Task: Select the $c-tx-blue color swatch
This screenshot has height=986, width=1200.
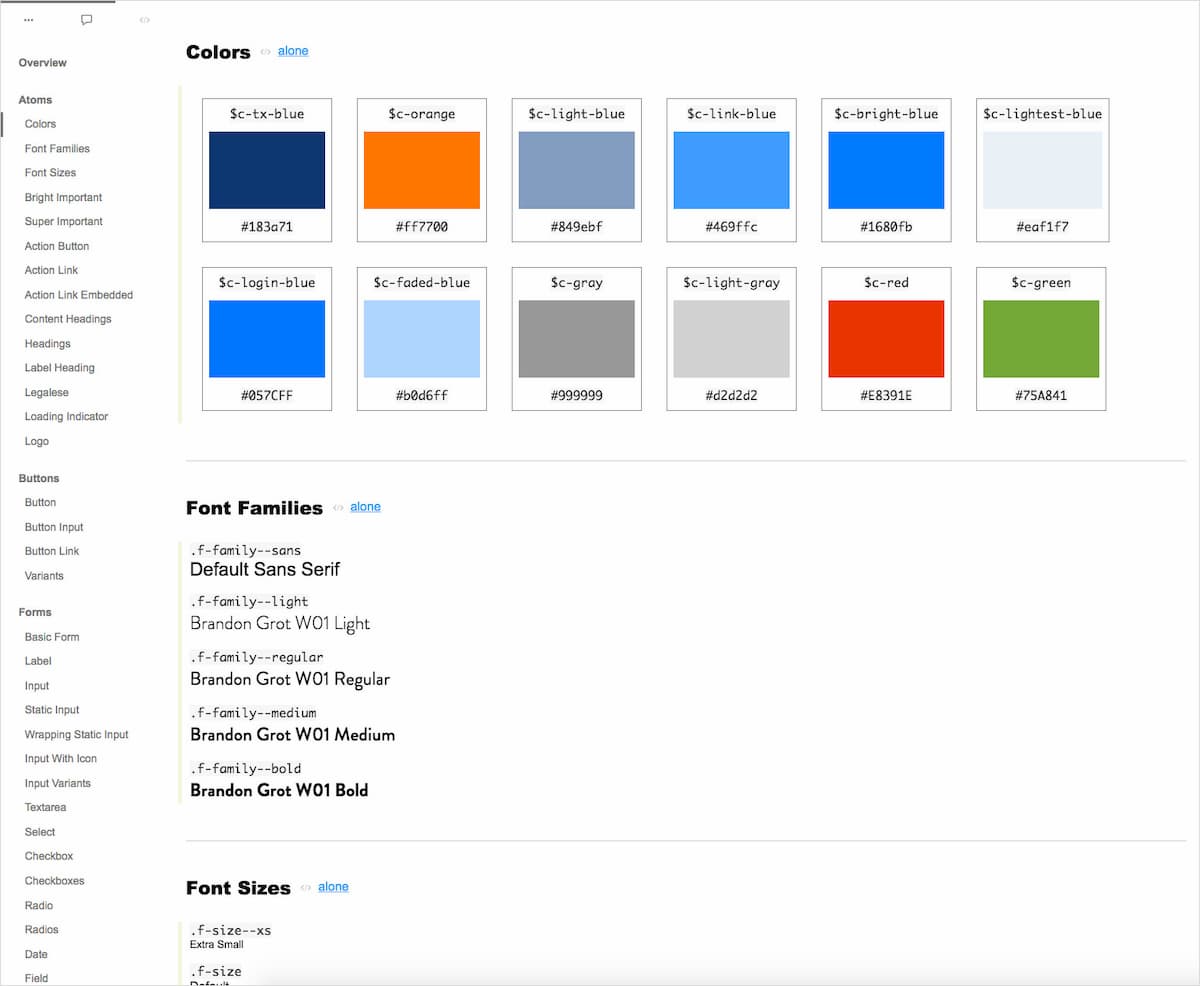Action: click(267, 170)
